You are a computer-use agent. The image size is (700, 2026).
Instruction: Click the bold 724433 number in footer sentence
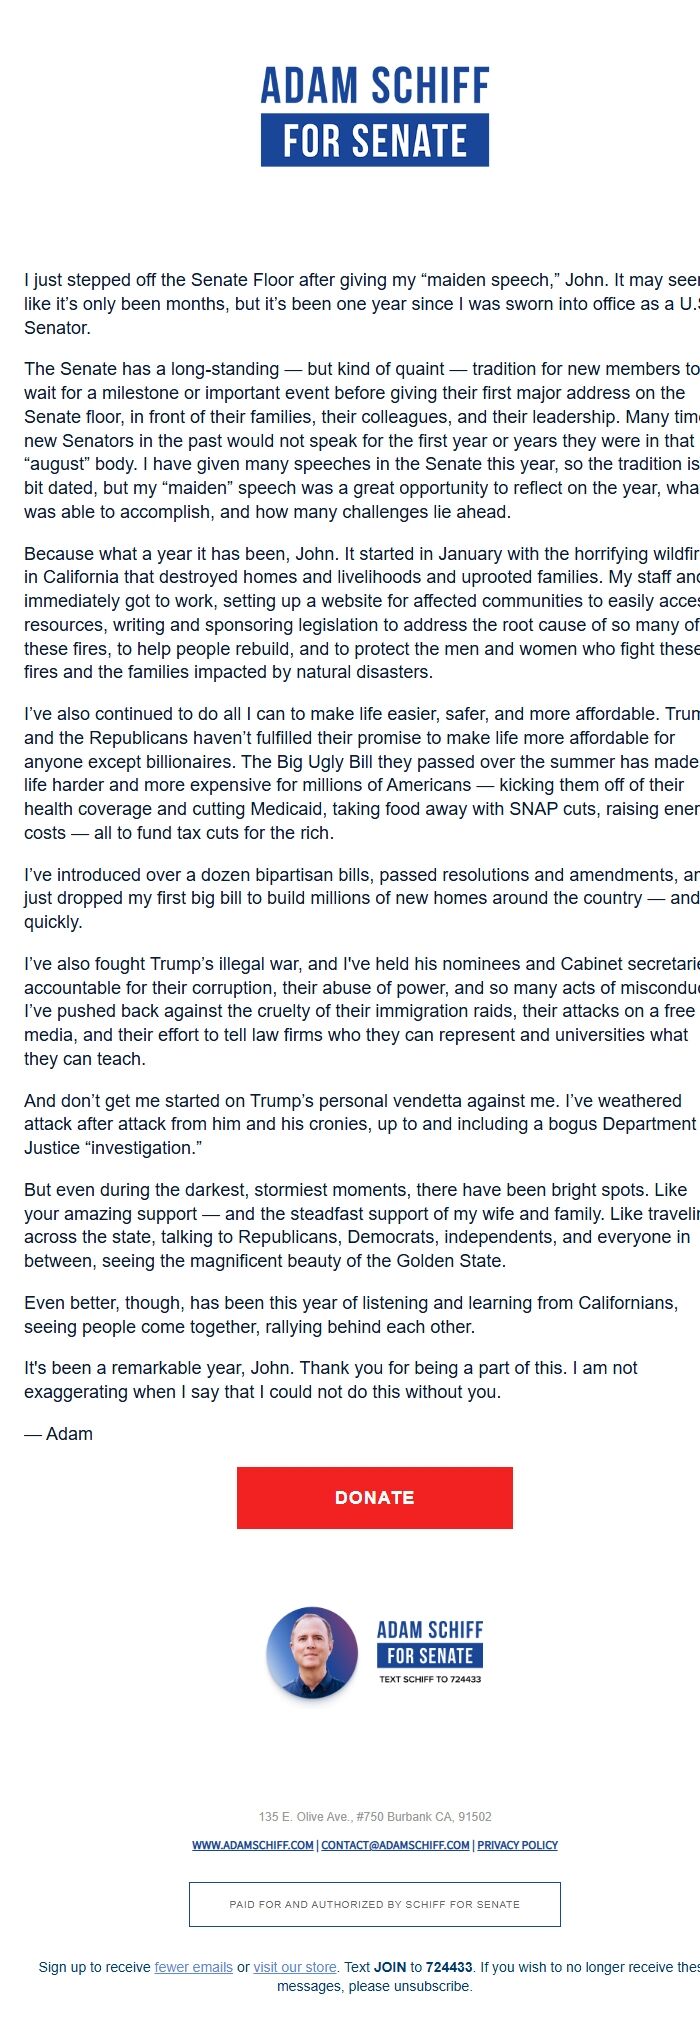coord(449,1967)
